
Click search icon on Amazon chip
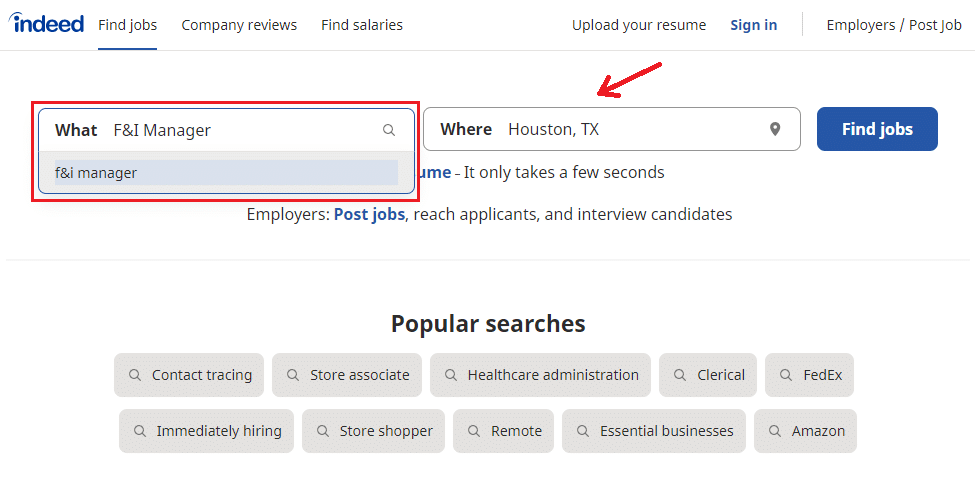click(775, 431)
